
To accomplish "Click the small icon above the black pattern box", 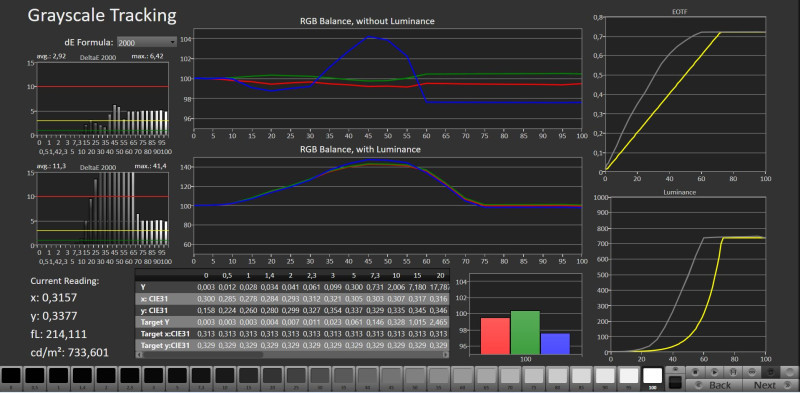I will click(x=675, y=369).
